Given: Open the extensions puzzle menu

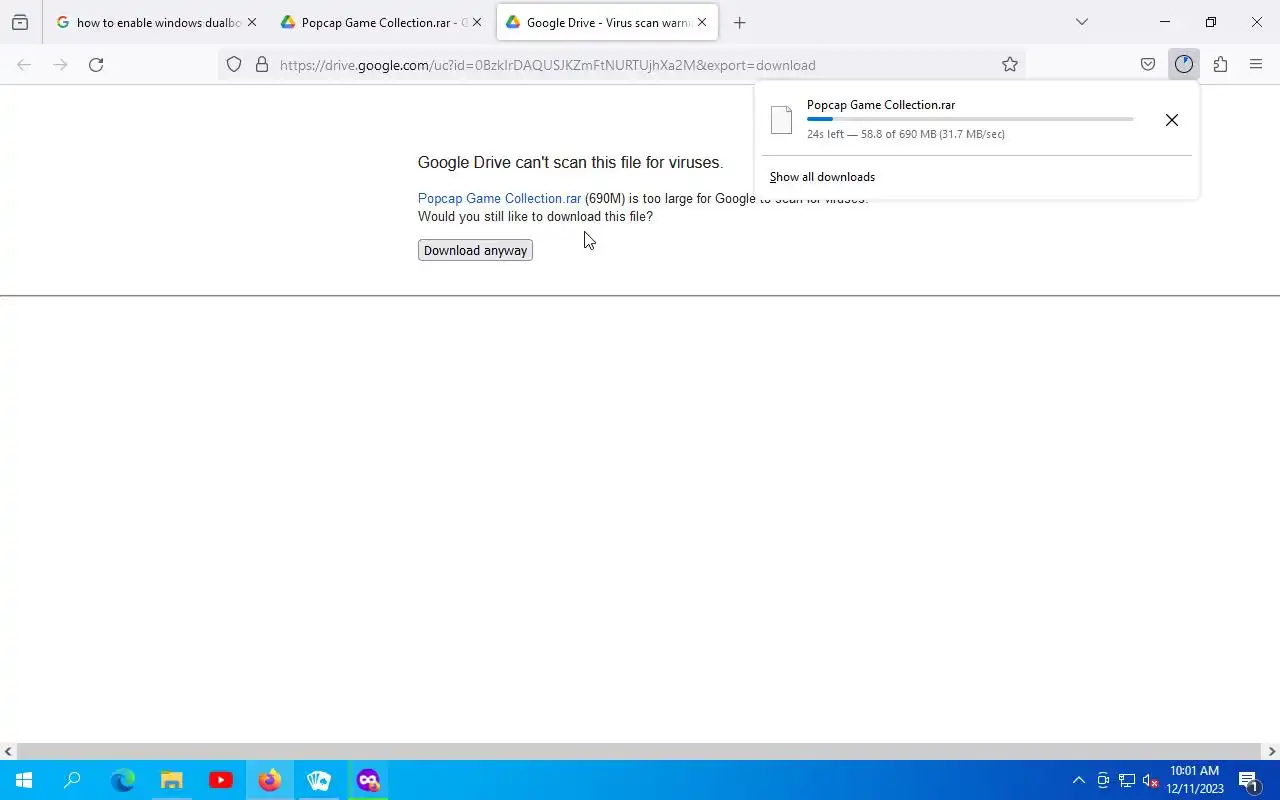Looking at the screenshot, I should [1220, 65].
